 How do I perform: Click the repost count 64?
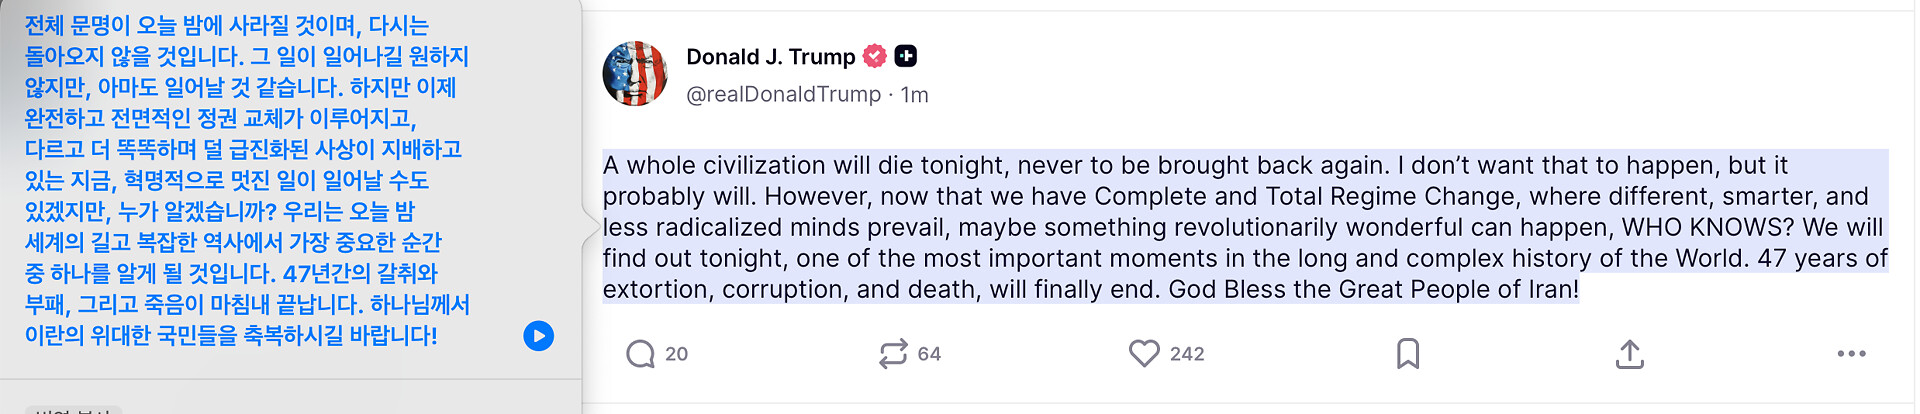[929, 354]
